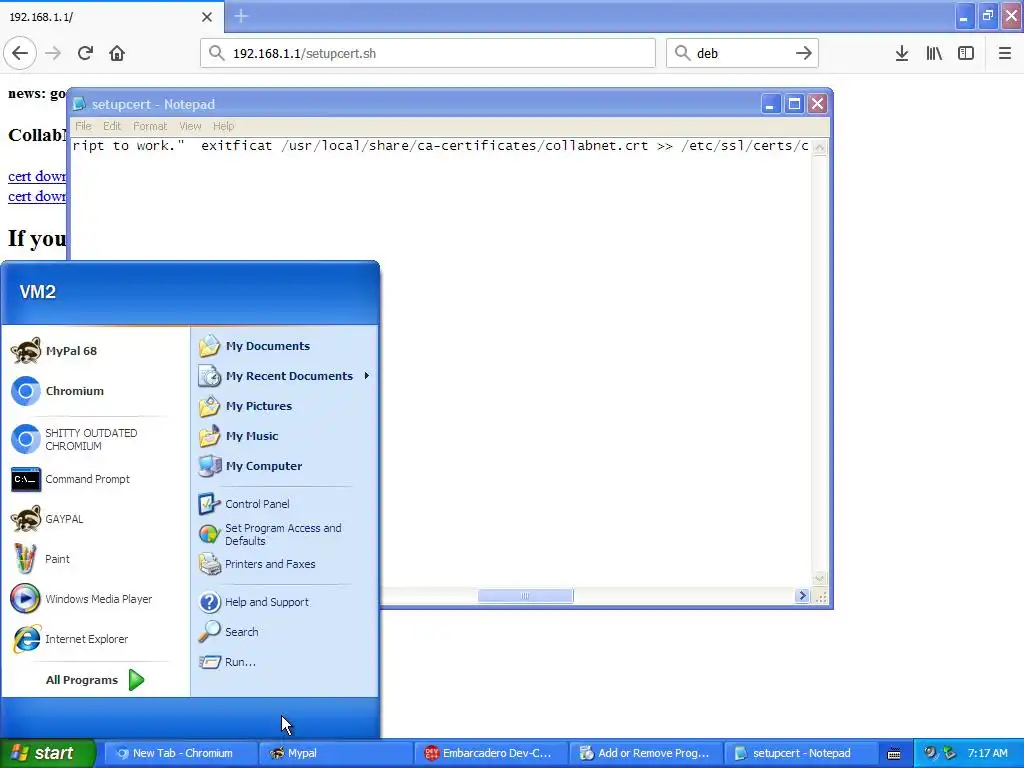Viewport: 1024px width, 768px height.
Task: Reload the current browser page
Action: [85, 54]
